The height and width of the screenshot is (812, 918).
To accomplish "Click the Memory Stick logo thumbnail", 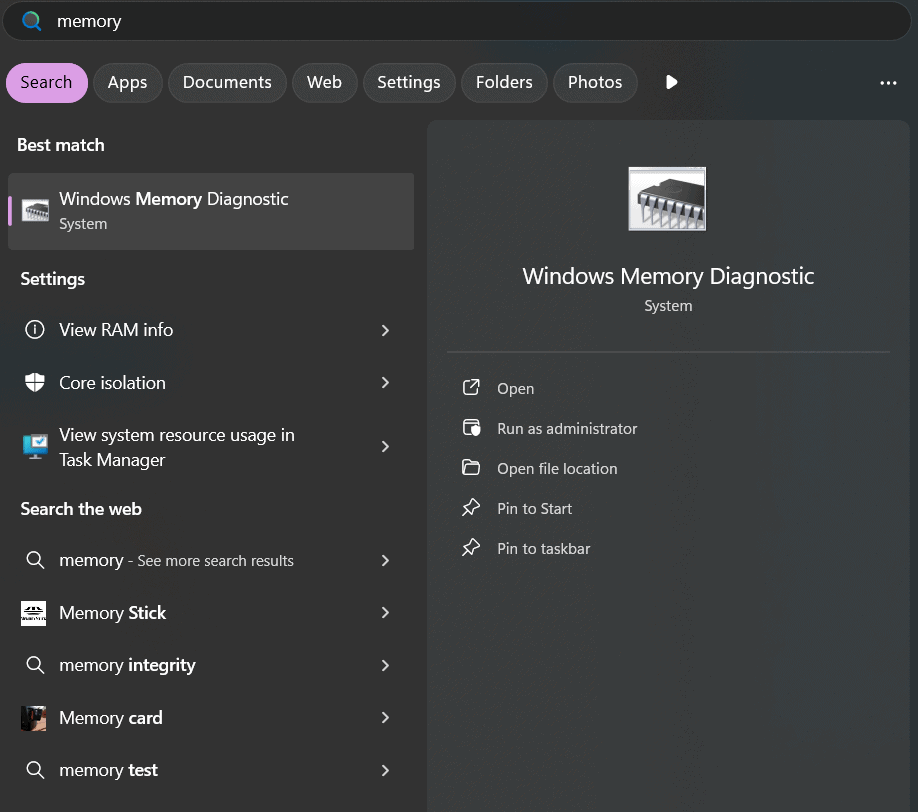I will pyautogui.click(x=33, y=613).
